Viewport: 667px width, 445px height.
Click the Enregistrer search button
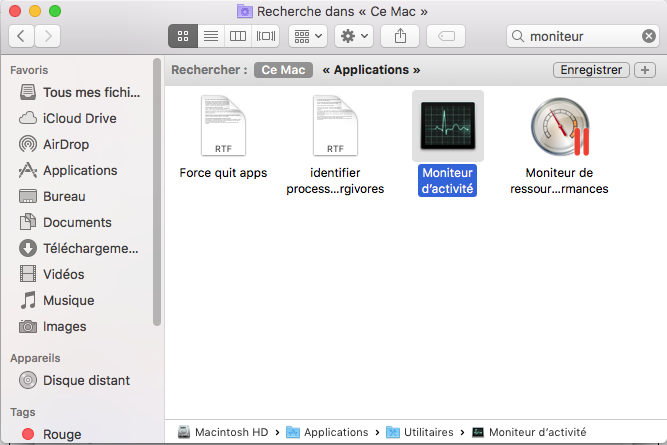590,70
